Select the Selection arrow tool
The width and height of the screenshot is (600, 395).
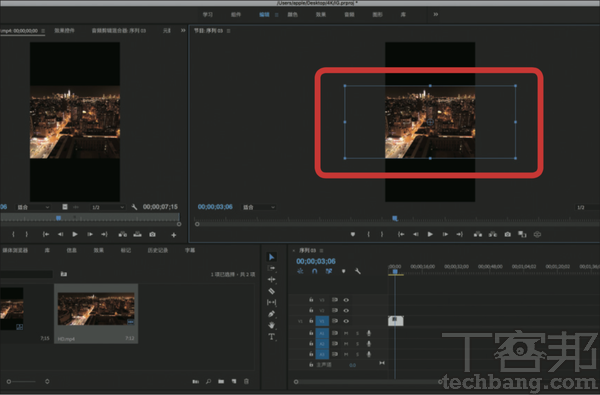point(271,257)
